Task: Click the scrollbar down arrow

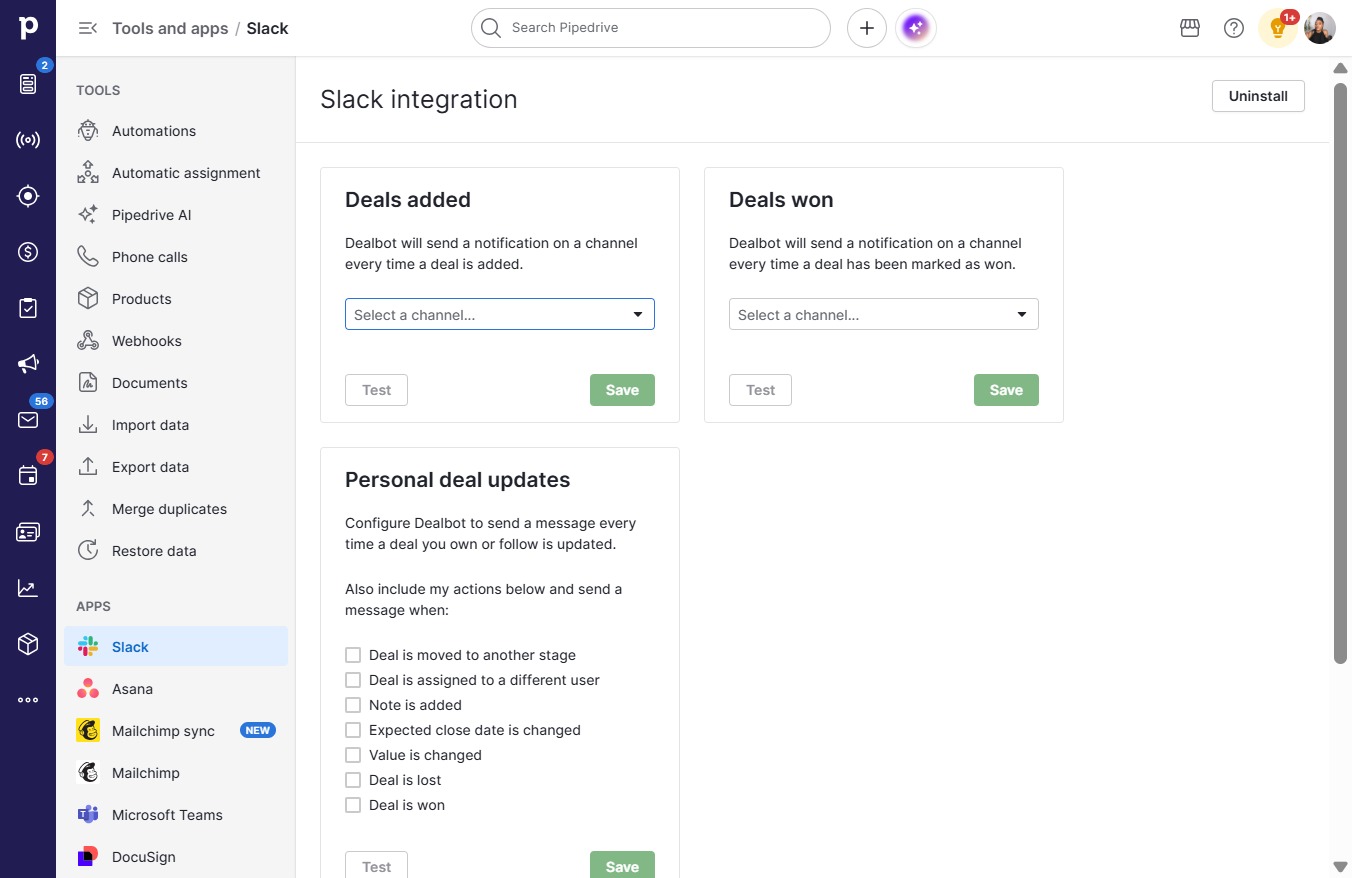Action: (x=1340, y=866)
